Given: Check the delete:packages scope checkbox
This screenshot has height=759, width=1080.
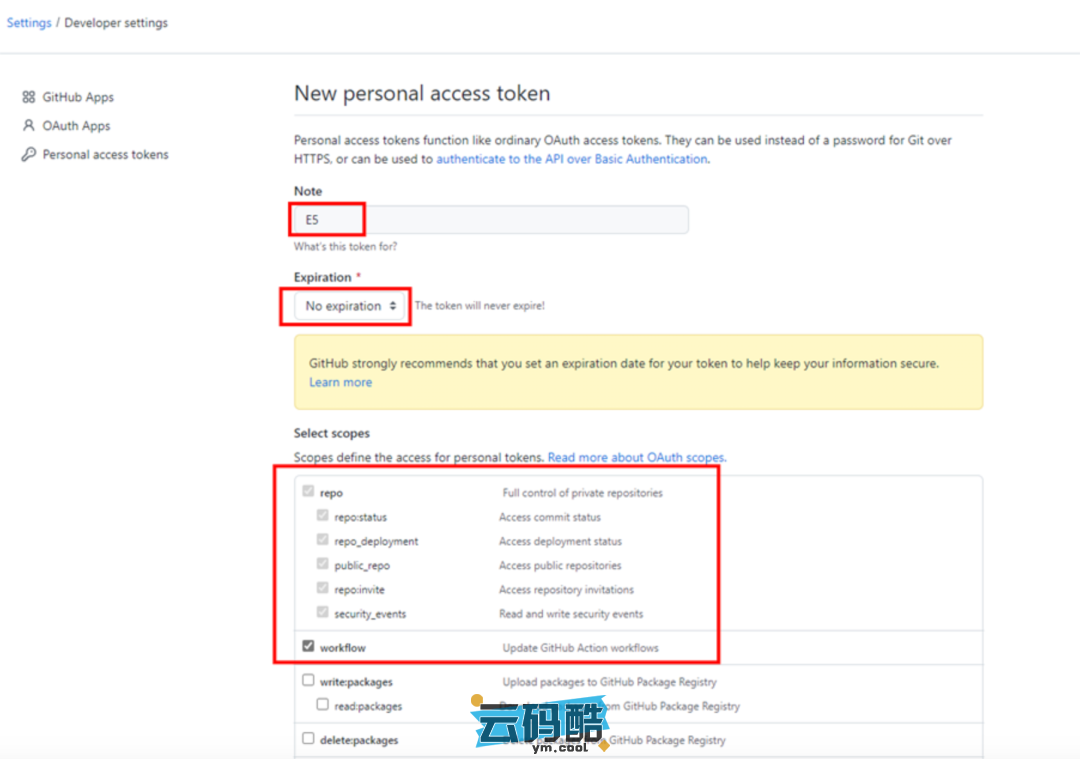Looking at the screenshot, I should [x=308, y=739].
